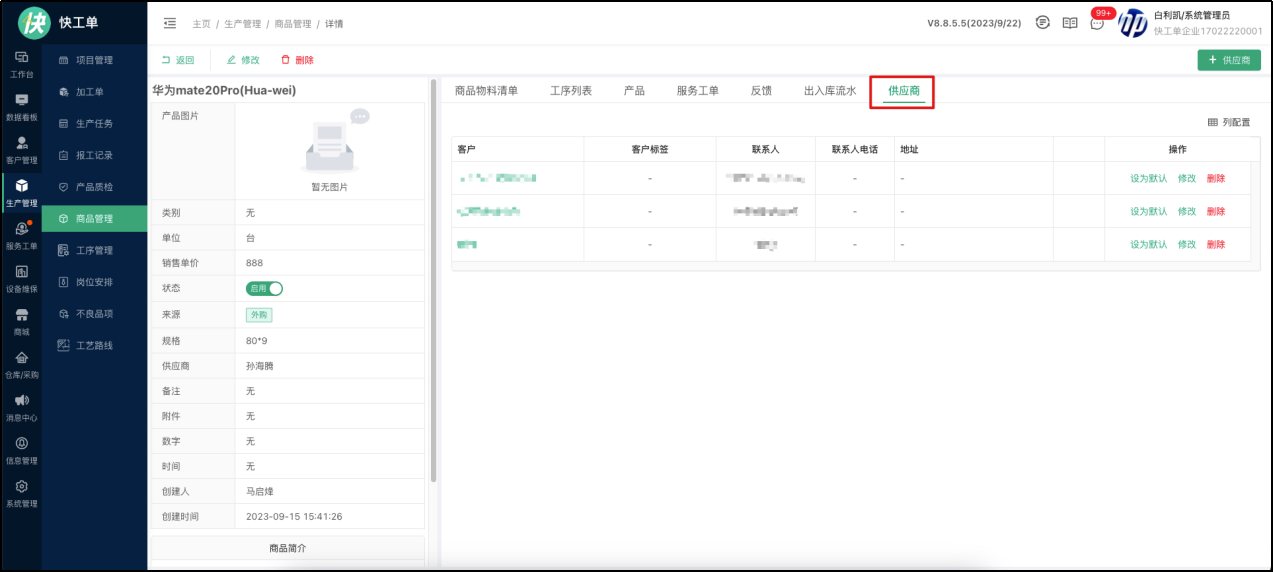Open 信息管理 in the left icon rail
1274x572 pixels.
21,451
